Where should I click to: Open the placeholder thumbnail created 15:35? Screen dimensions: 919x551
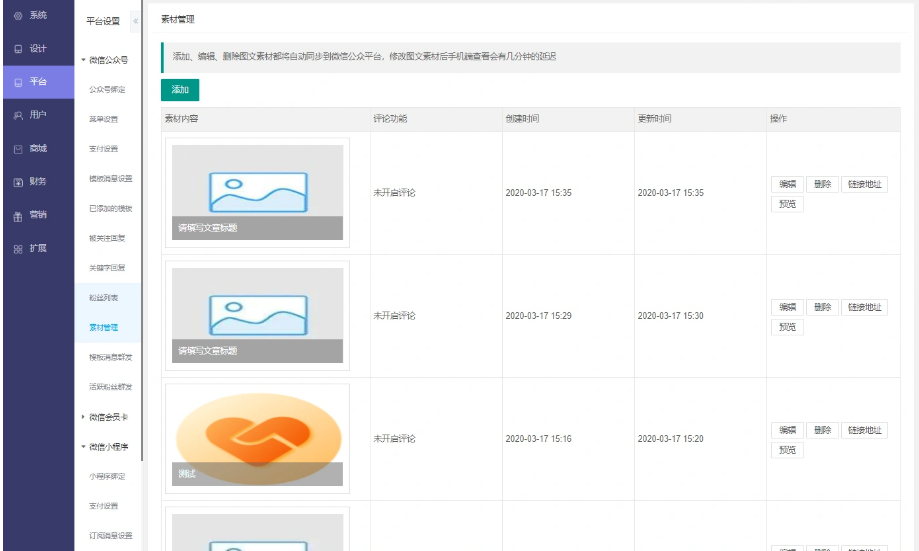pyautogui.click(x=257, y=192)
